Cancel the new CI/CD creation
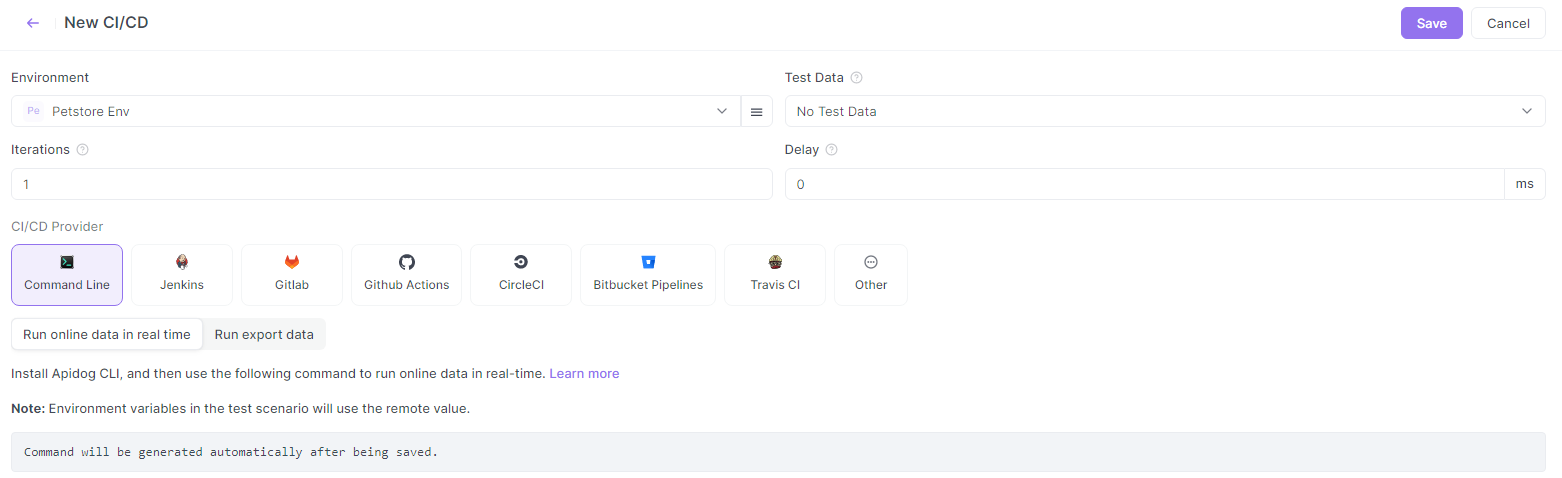This screenshot has width=1562, height=478. coord(1509,23)
